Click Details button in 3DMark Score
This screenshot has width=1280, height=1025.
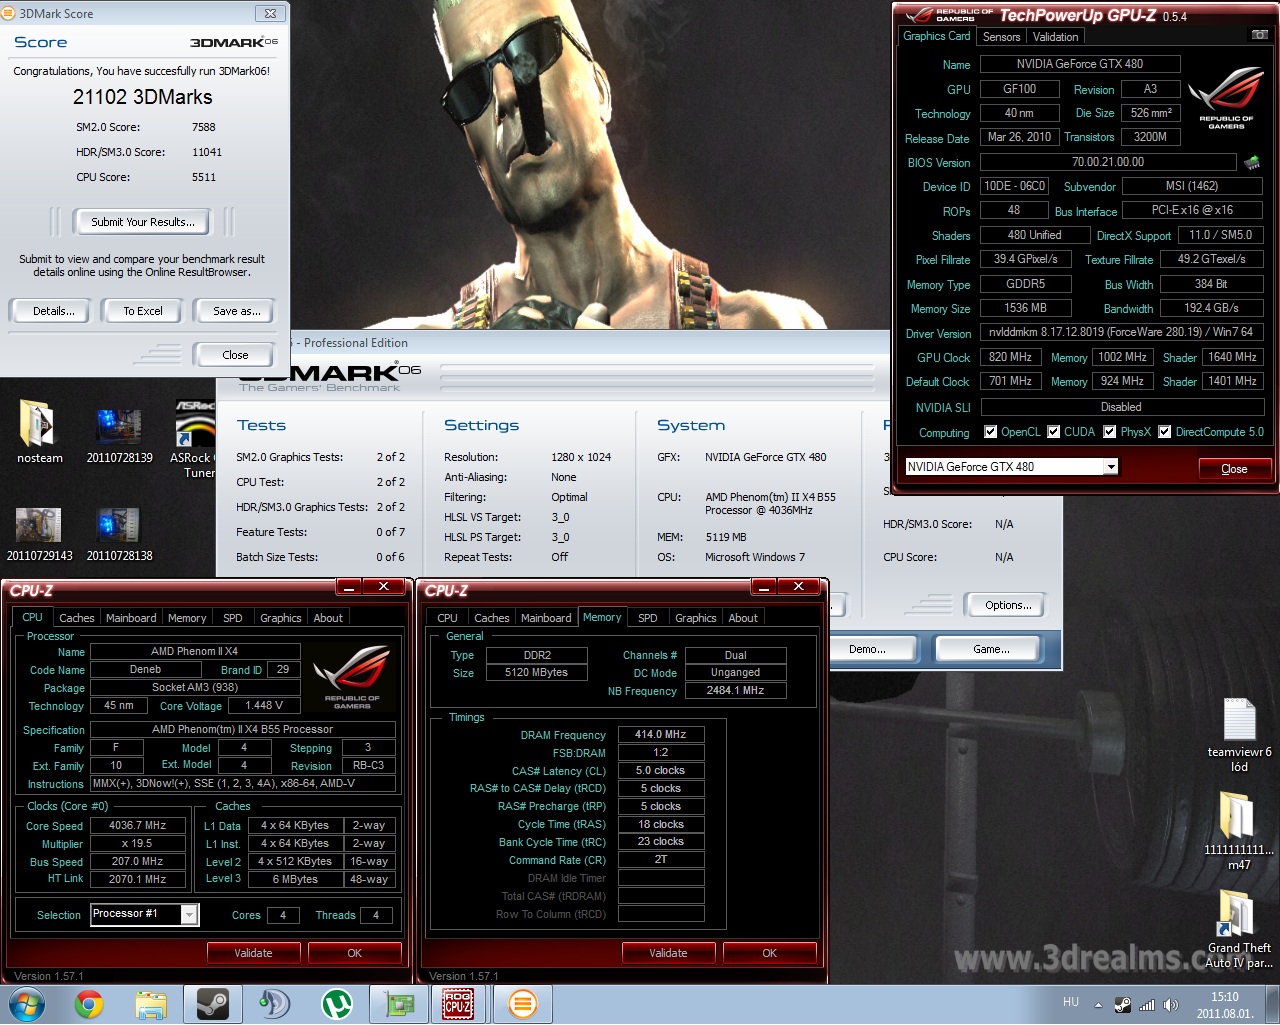click(x=54, y=311)
